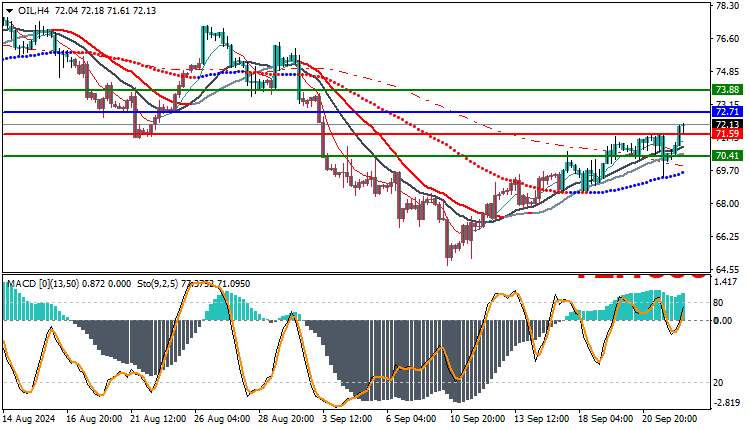
Task: Click the 68.00 price axis label
Action: click(728, 204)
